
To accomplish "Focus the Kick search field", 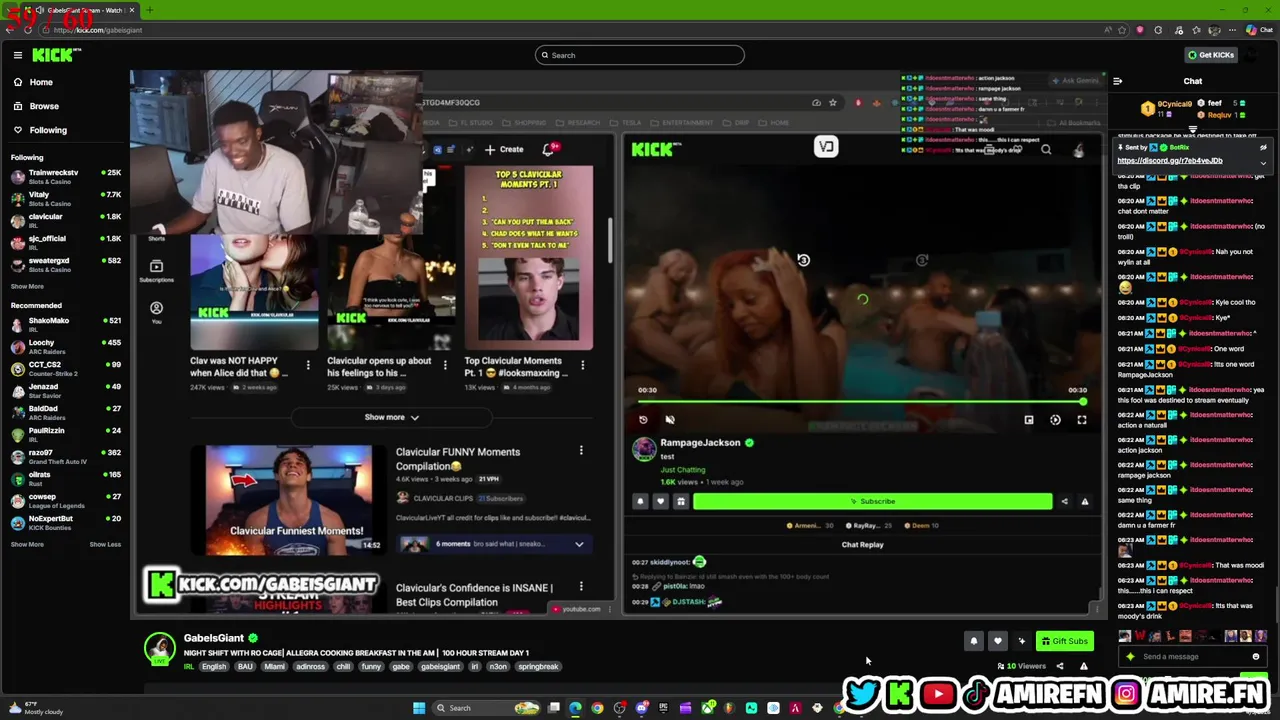I will tap(640, 55).
